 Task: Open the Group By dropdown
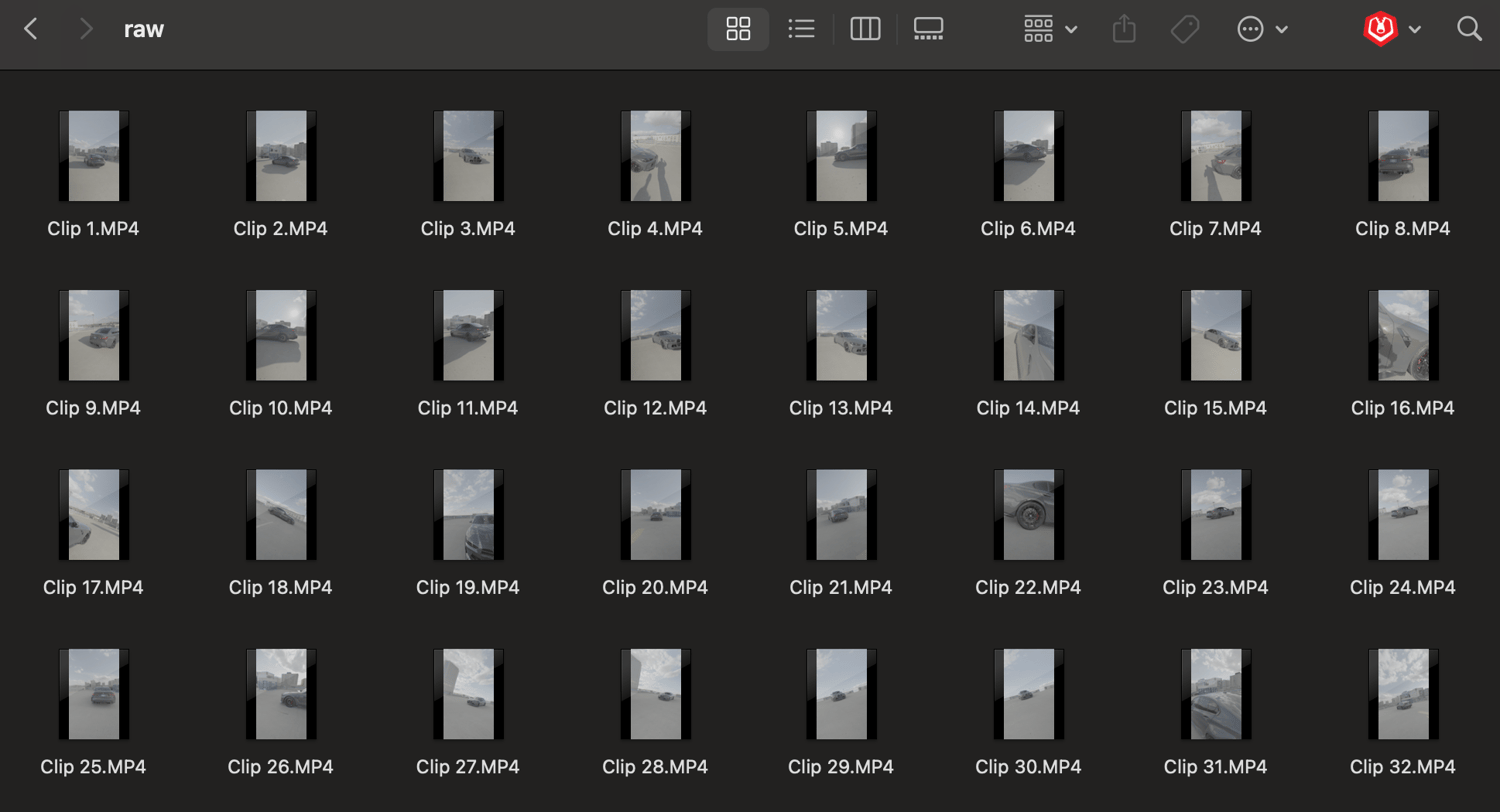1050,29
